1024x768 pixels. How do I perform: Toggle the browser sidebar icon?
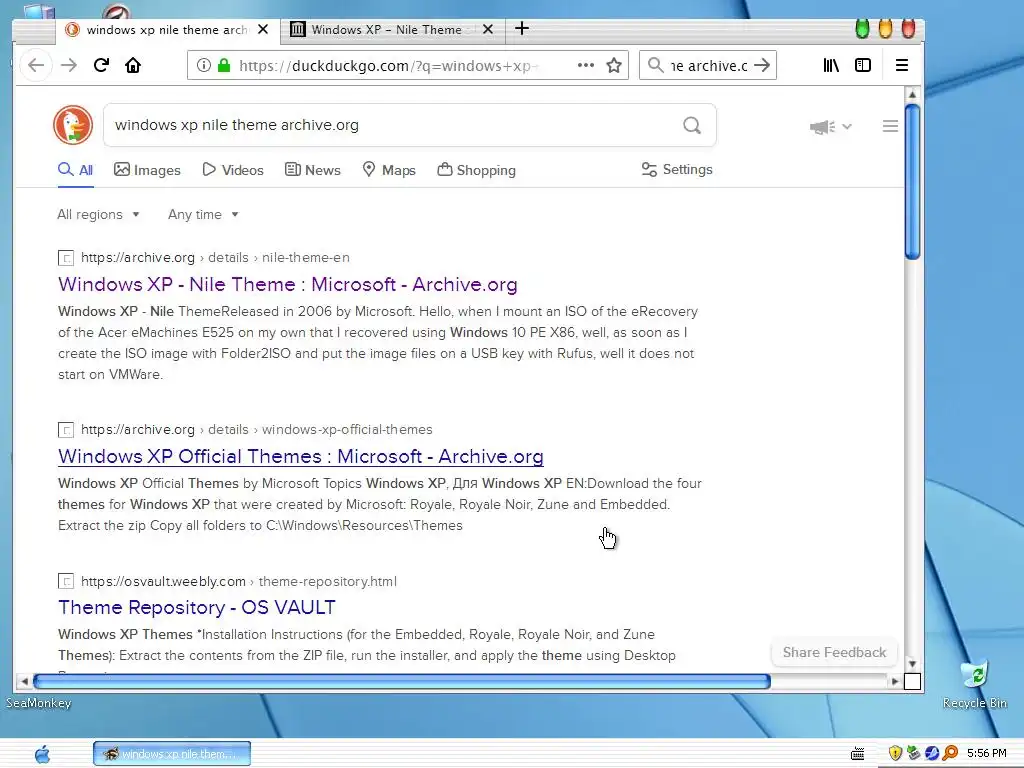[863, 65]
